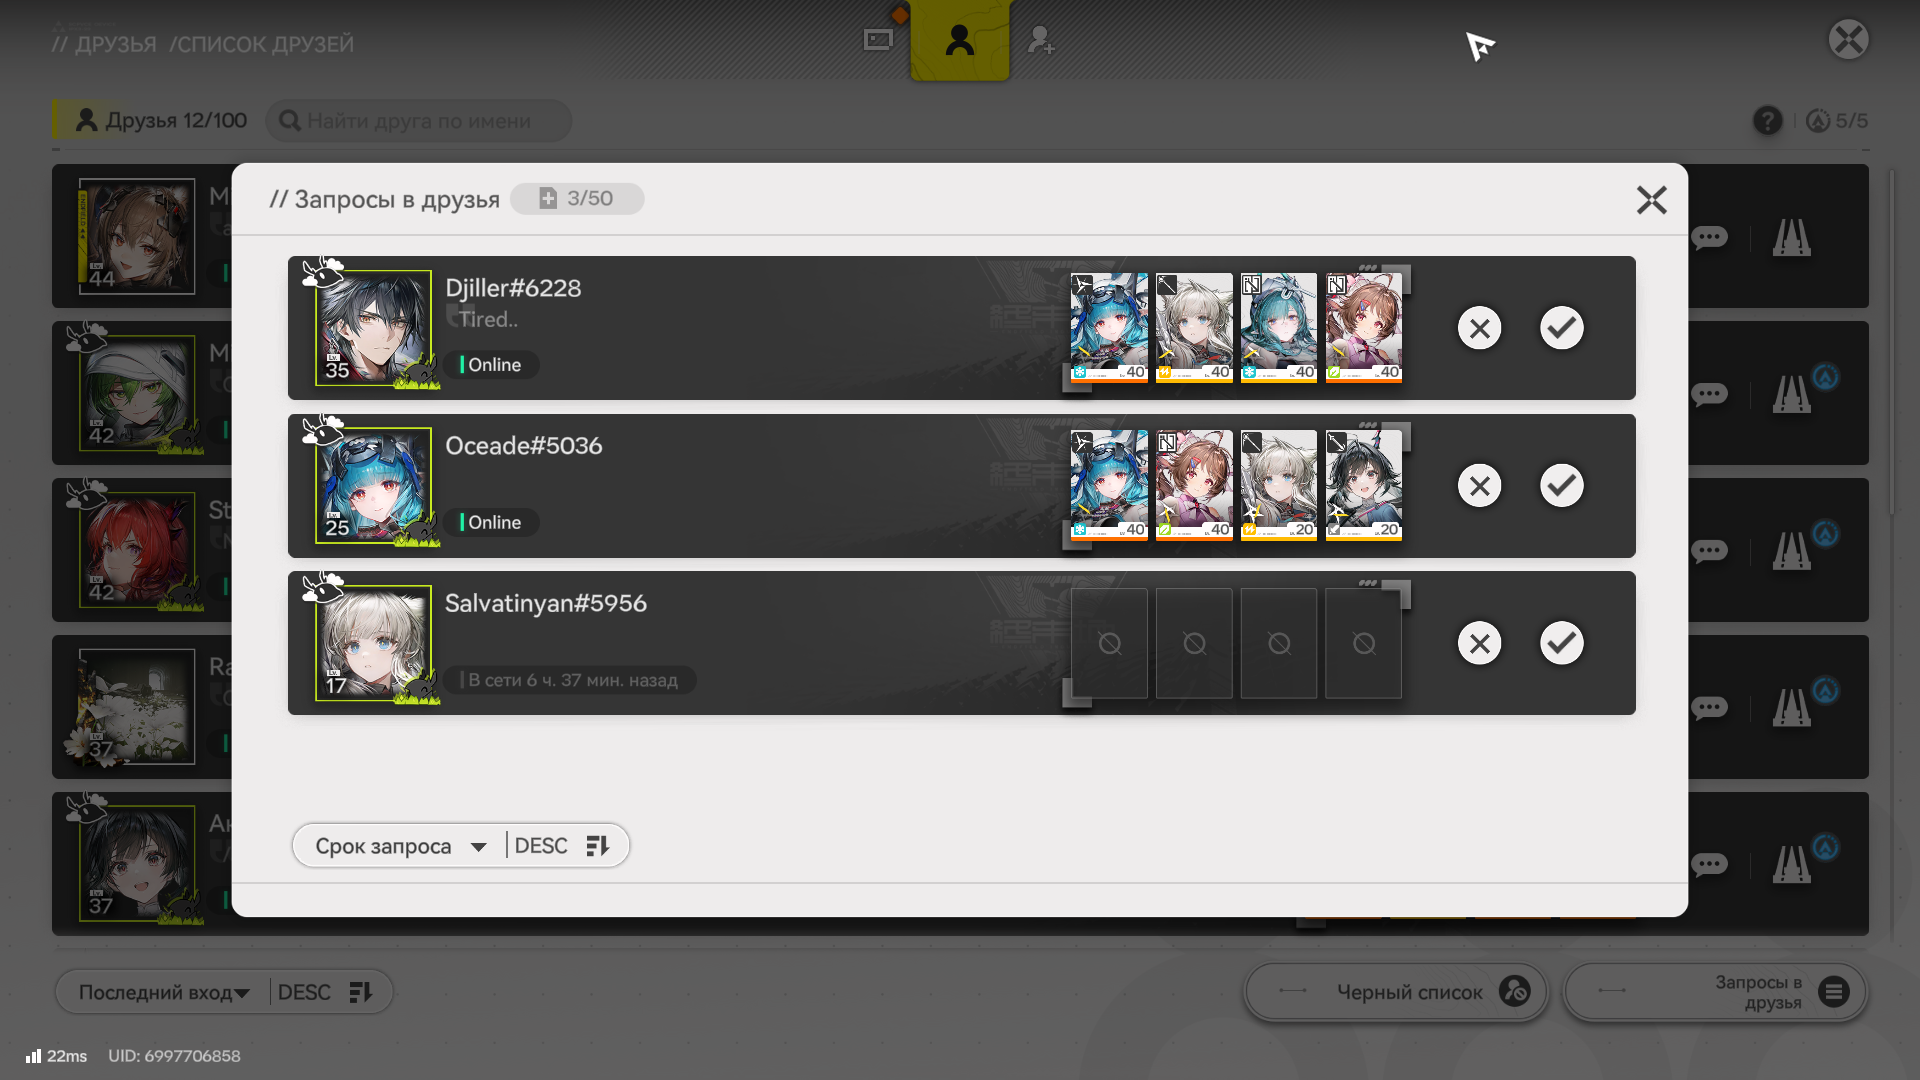The image size is (1920, 1080).
Task: Click the 'Запросы в друзья' button
Action: pyautogui.click(x=1716, y=992)
